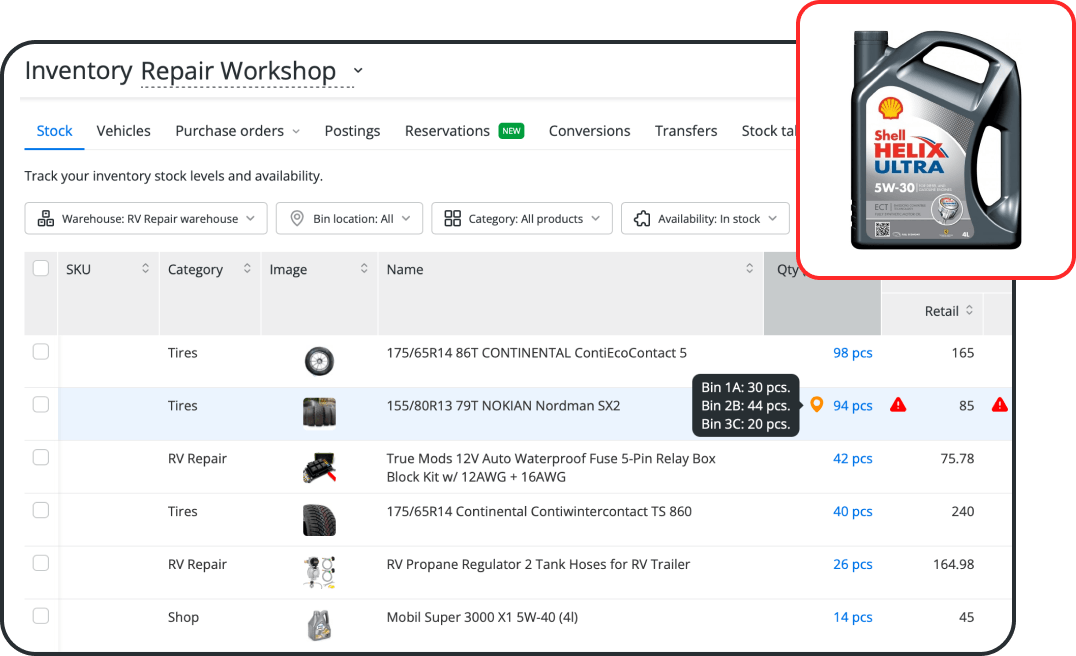Select the Mobil Super 3000 row checkbox
Viewport: 1076px width, 656px height.
[41, 616]
